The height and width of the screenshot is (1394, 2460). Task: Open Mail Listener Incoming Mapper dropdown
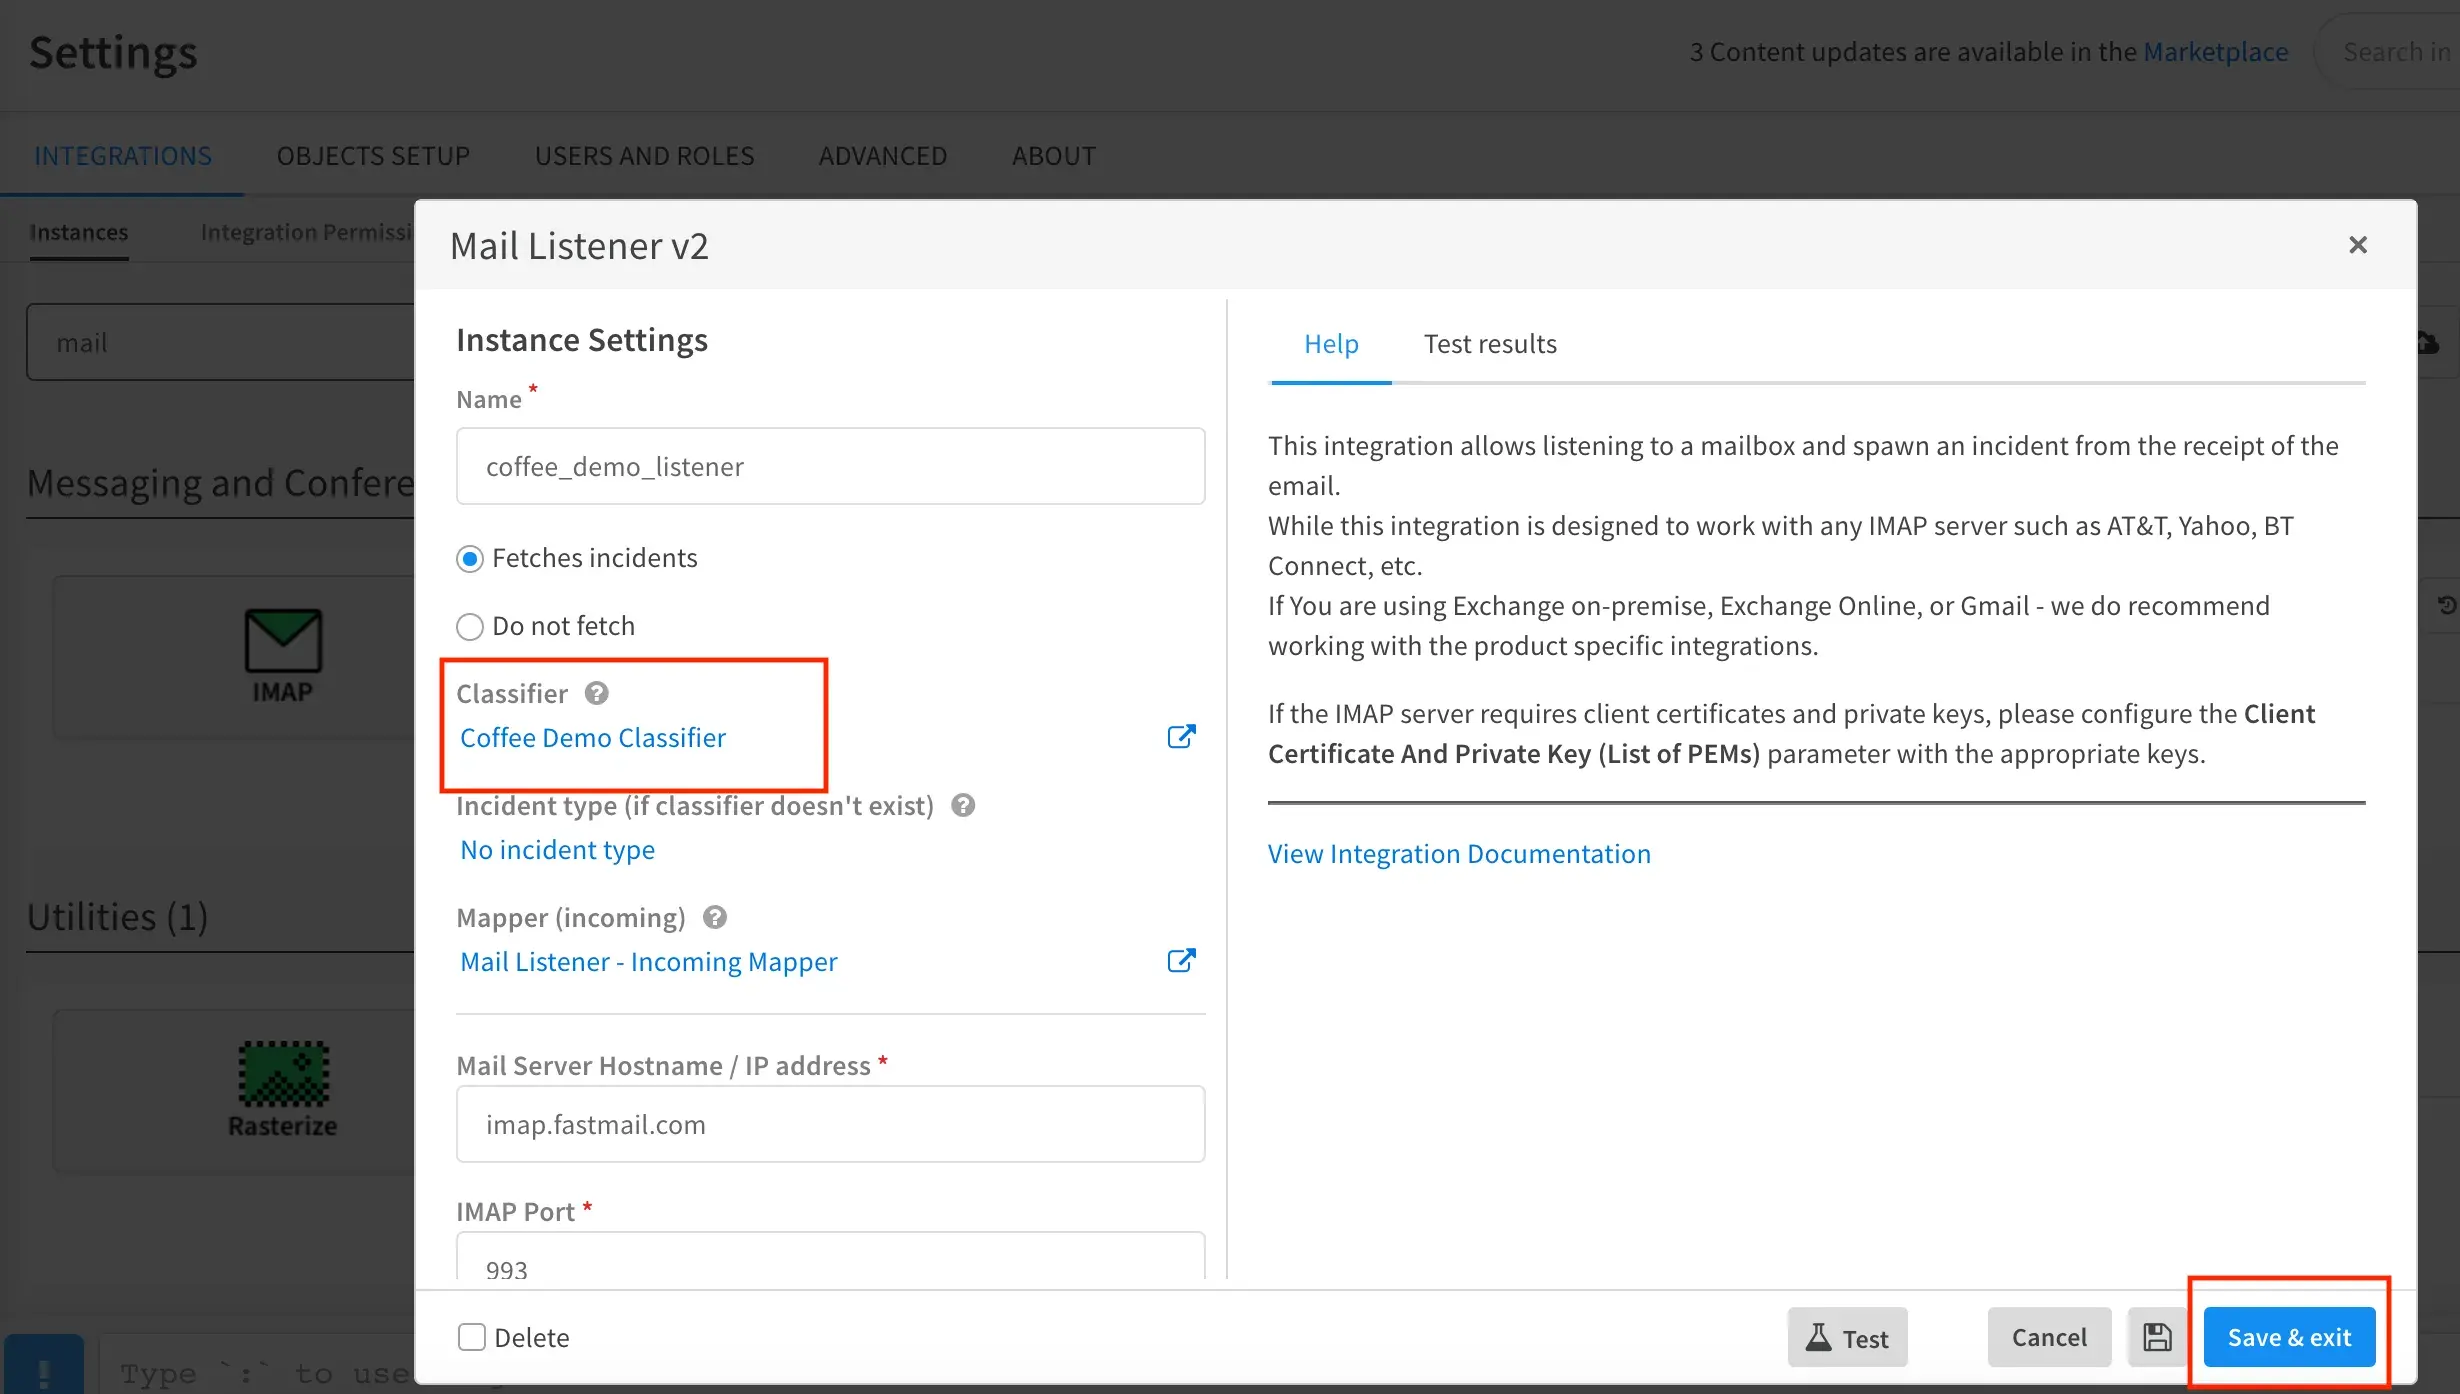coord(649,961)
